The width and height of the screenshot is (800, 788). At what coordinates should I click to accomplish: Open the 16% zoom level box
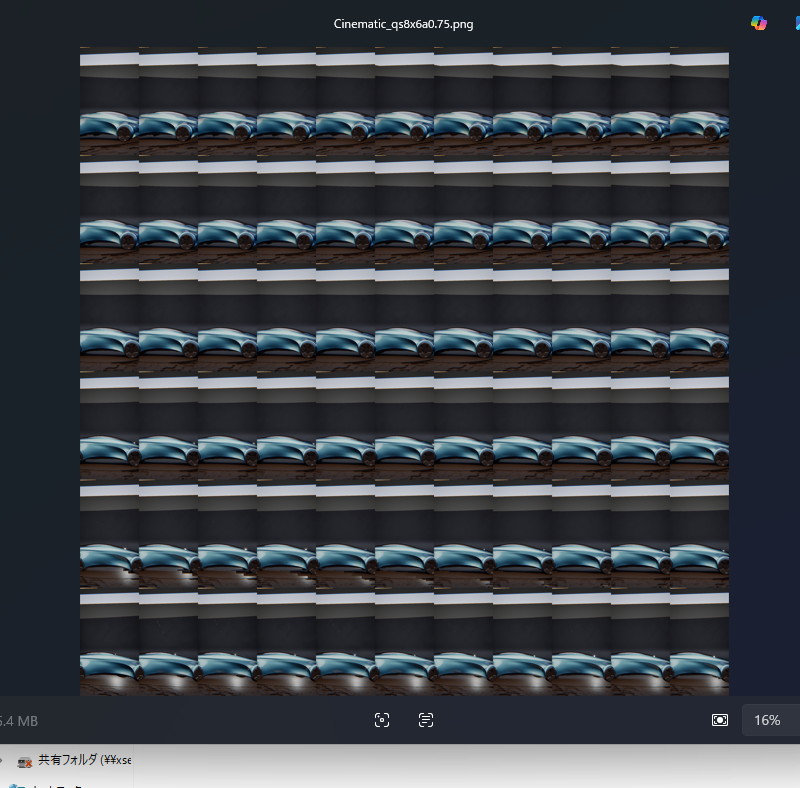pos(769,720)
